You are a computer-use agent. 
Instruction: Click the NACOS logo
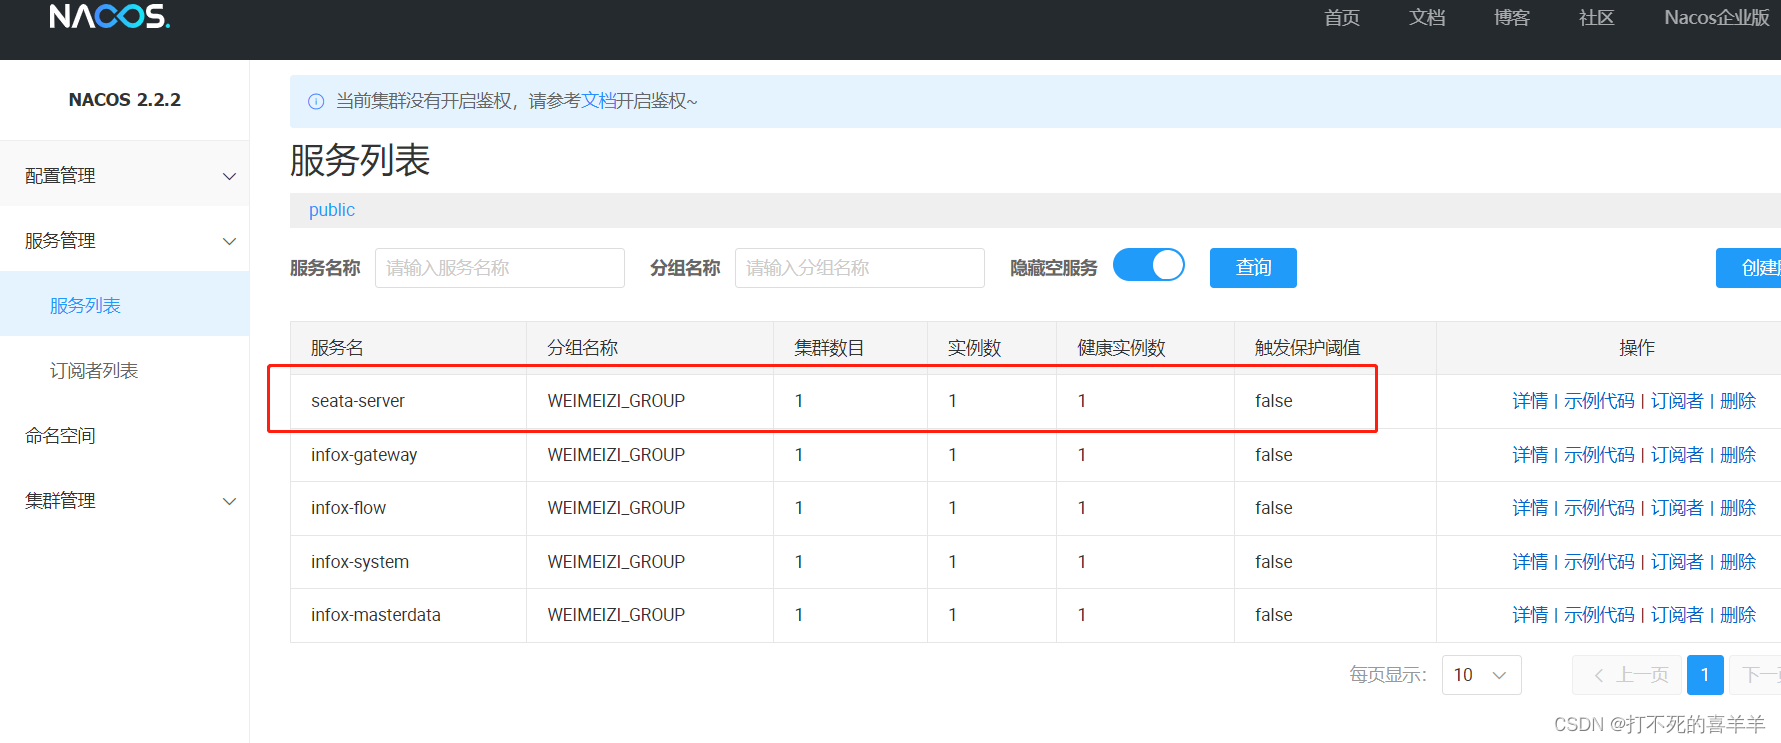110,16
